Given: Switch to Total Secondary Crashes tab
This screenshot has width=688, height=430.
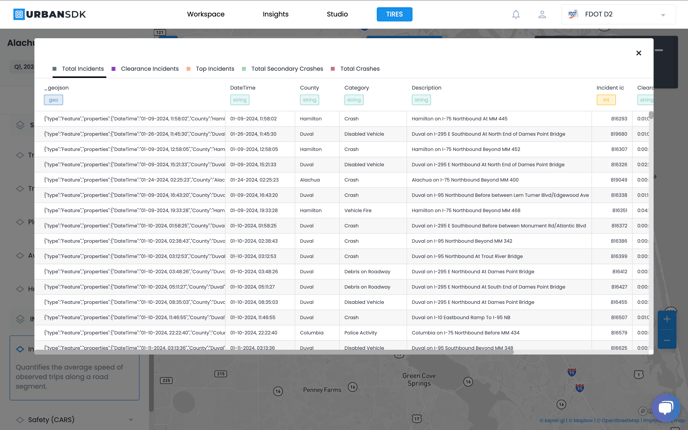Looking at the screenshot, I should pyautogui.click(x=283, y=69).
